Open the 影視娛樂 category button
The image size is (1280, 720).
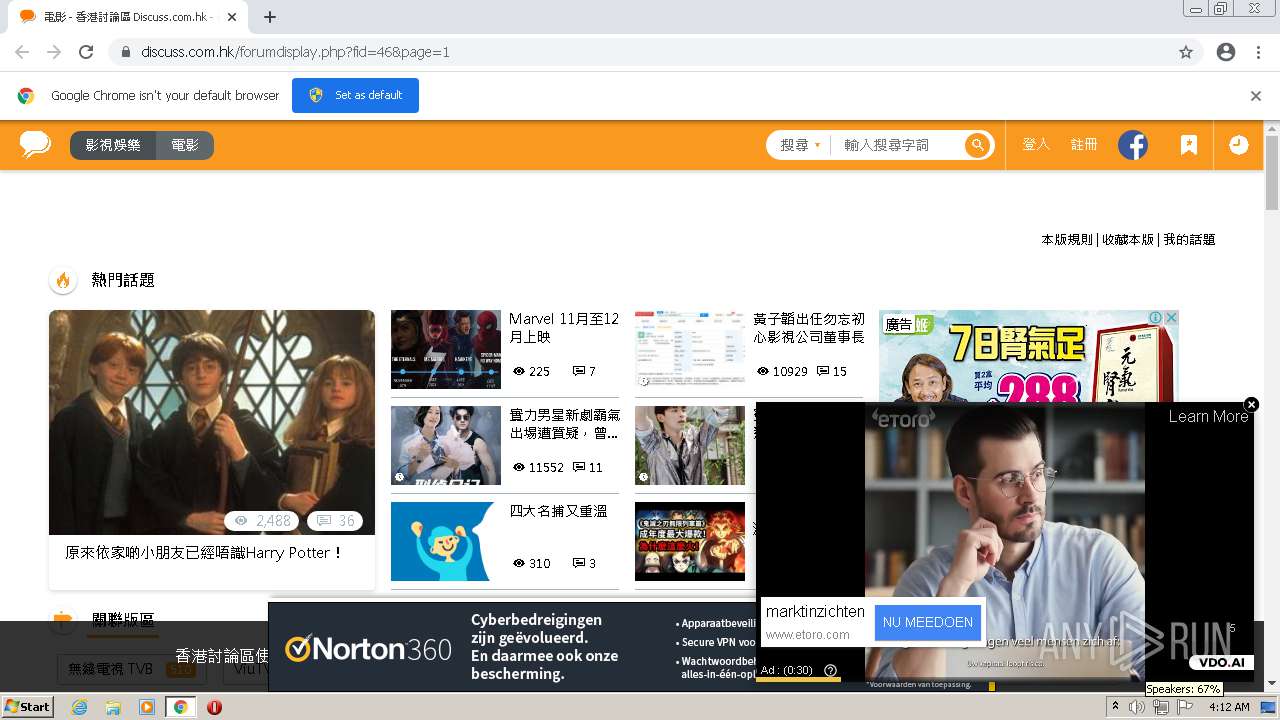point(113,145)
